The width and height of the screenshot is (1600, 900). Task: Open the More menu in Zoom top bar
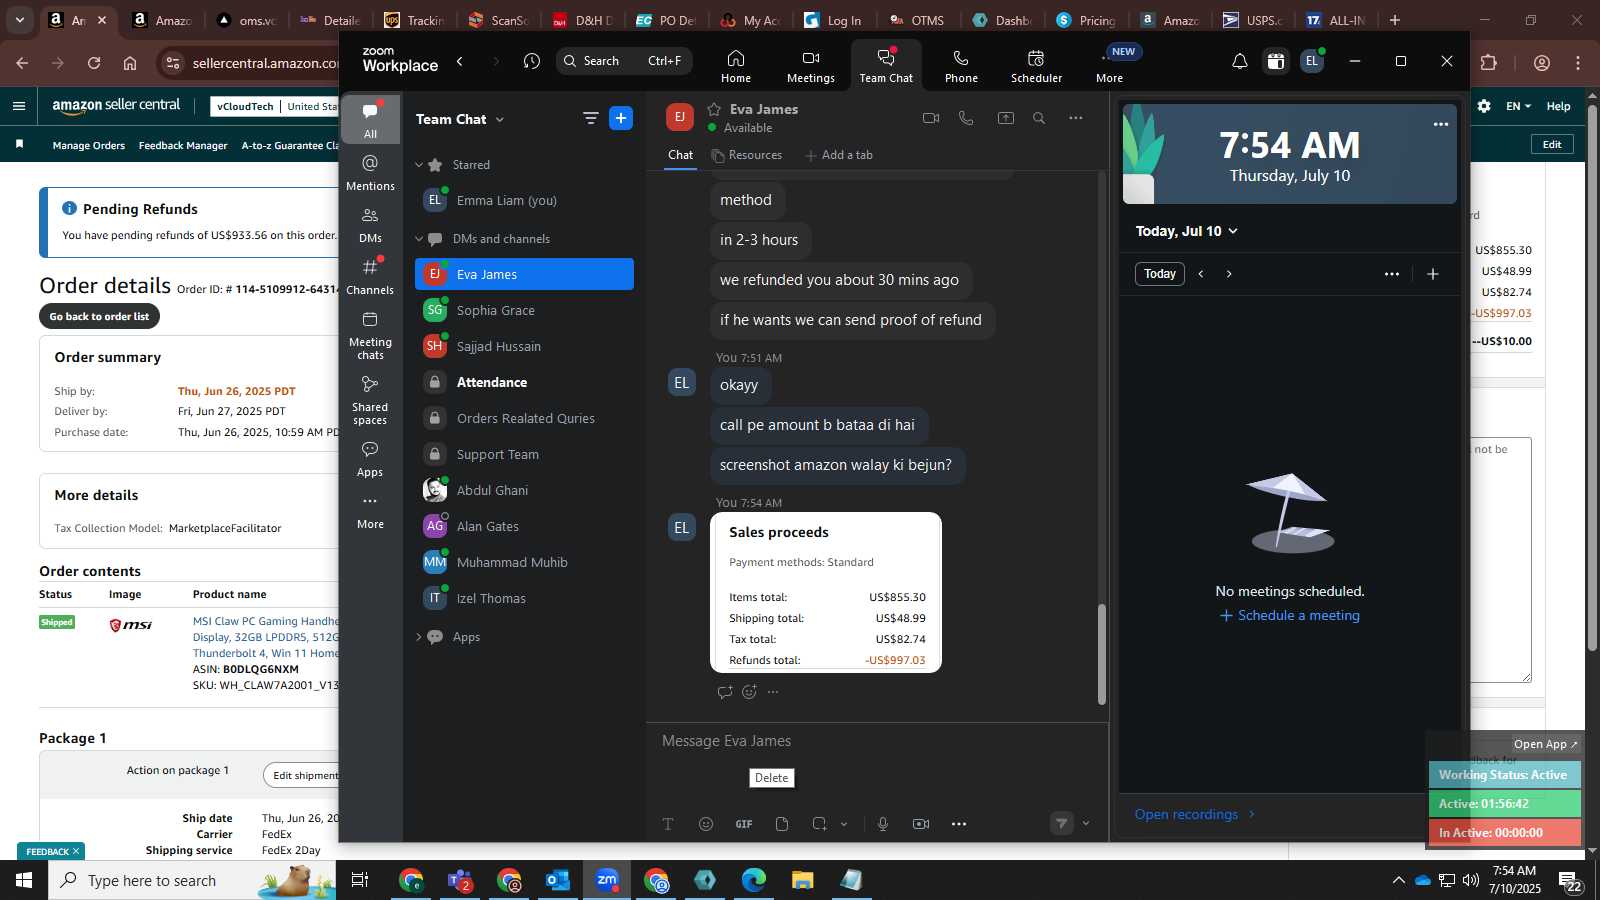click(x=1109, y=66)
